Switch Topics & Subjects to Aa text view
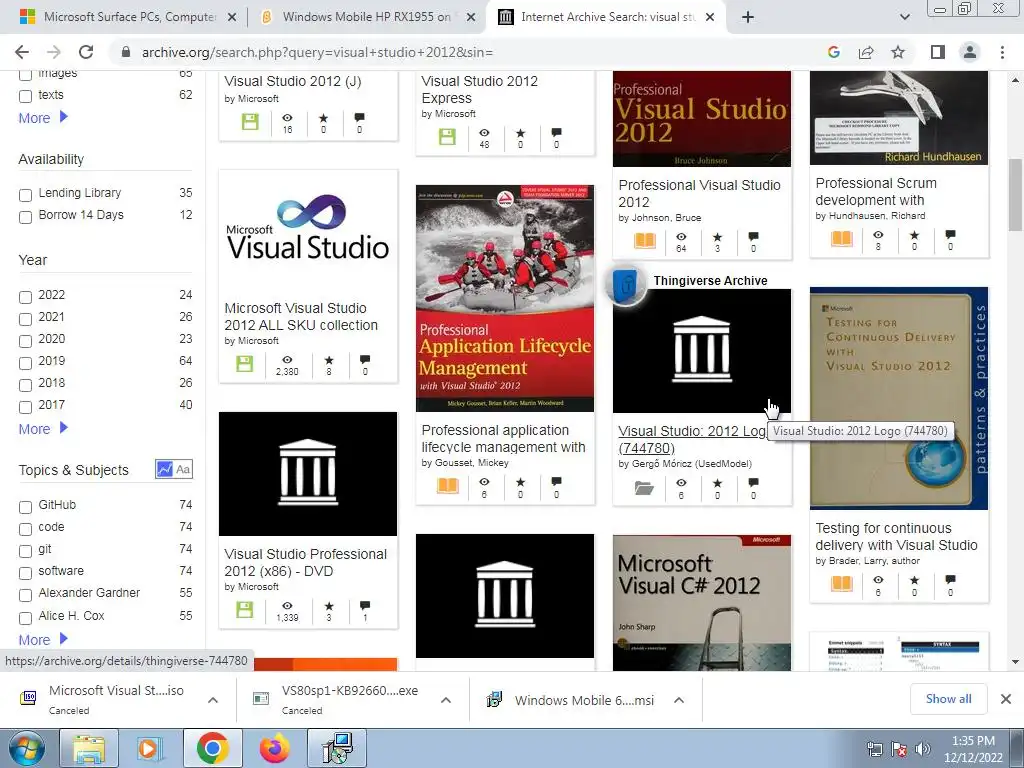Viewport: 1024px width, 768px height. pos(184,469)
